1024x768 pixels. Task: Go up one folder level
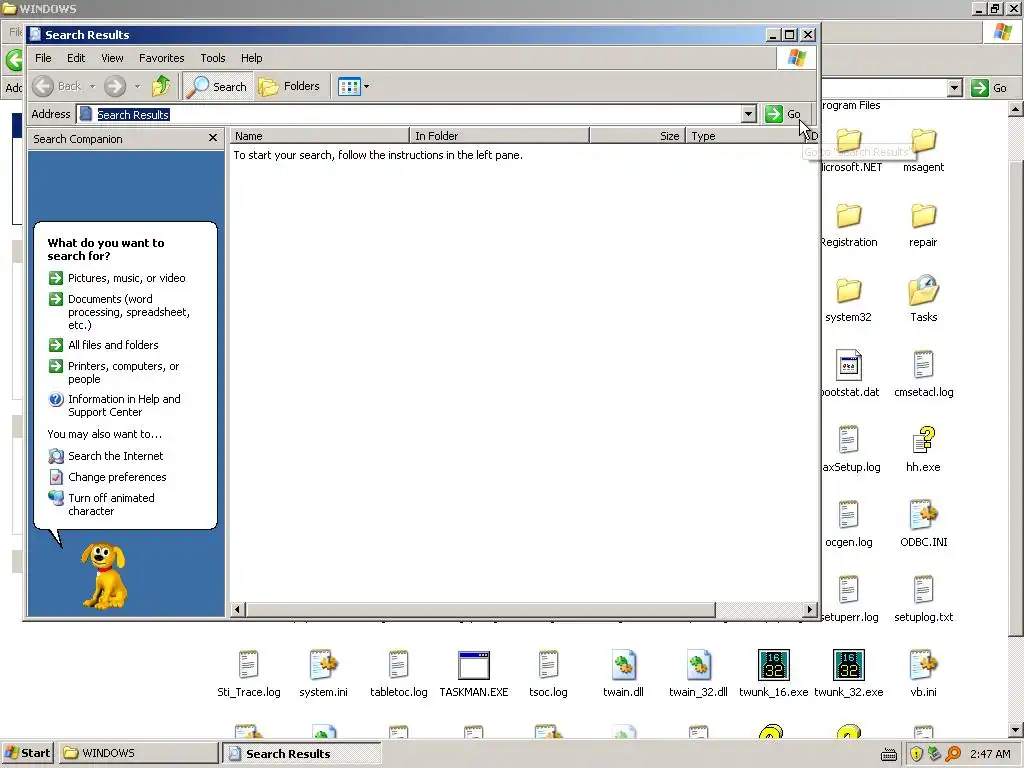click(x=161, y=86)
